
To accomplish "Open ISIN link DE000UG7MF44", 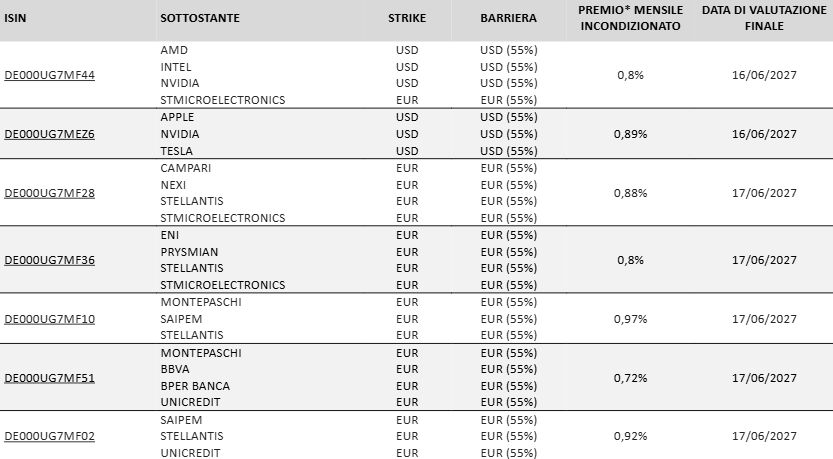I will 50,75.
